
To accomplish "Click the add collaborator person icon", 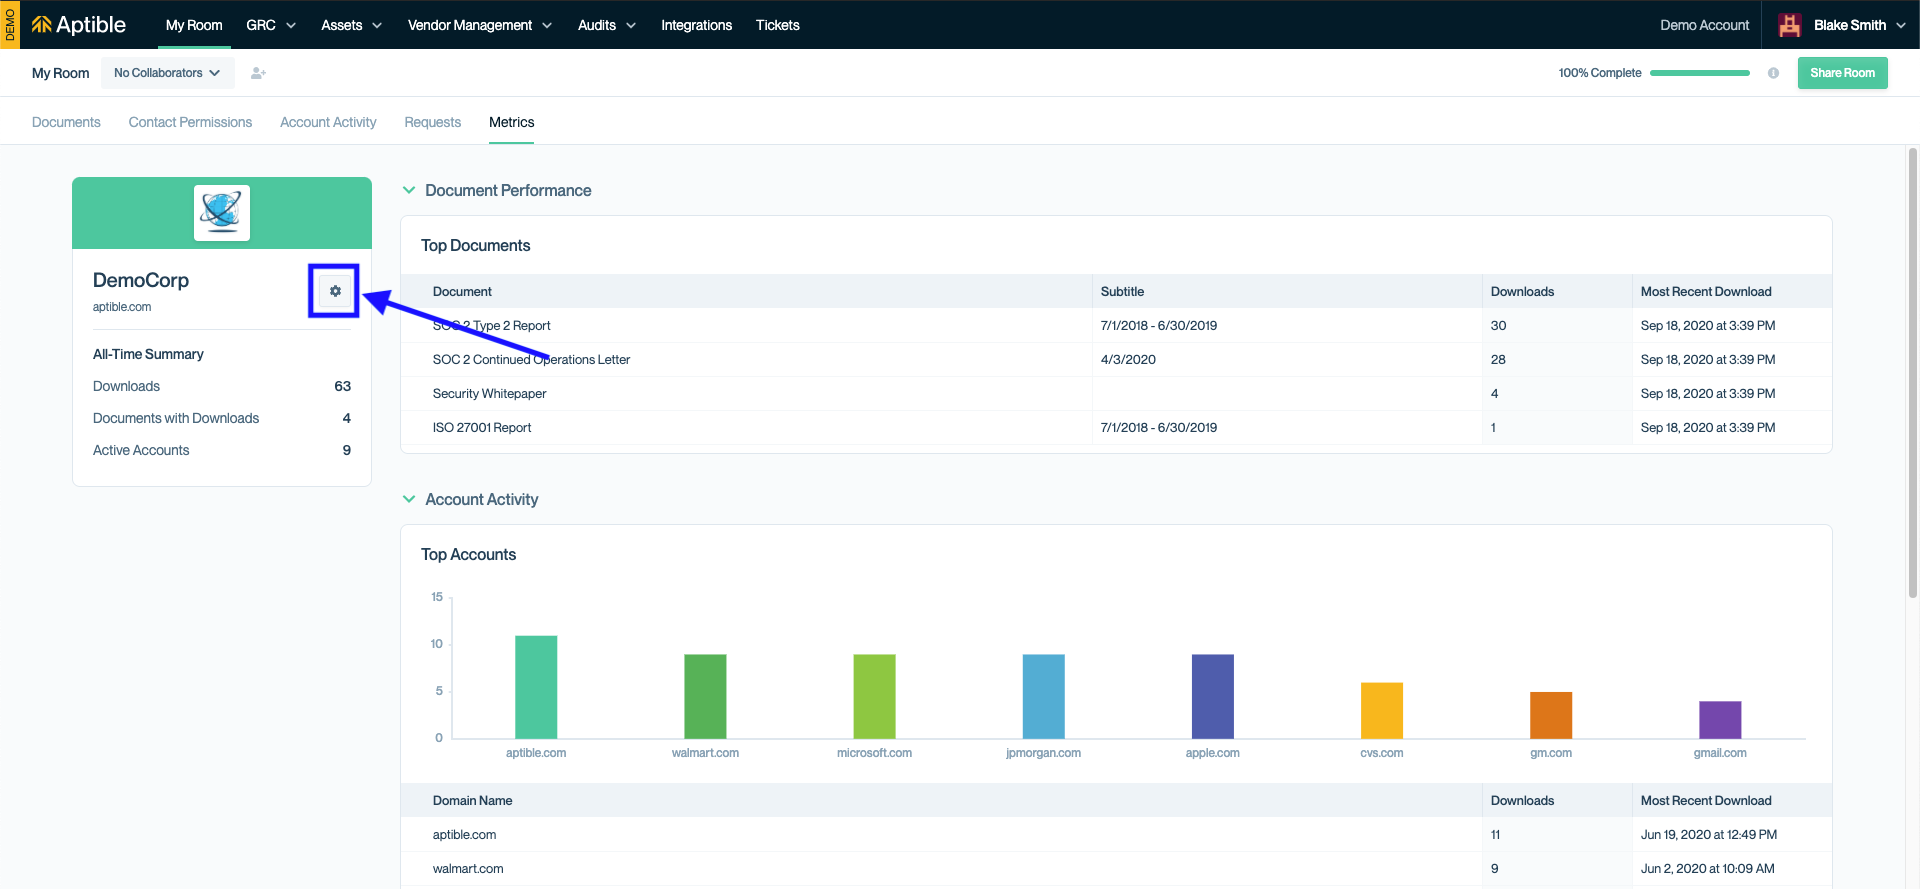I will [x=258, y=73].
